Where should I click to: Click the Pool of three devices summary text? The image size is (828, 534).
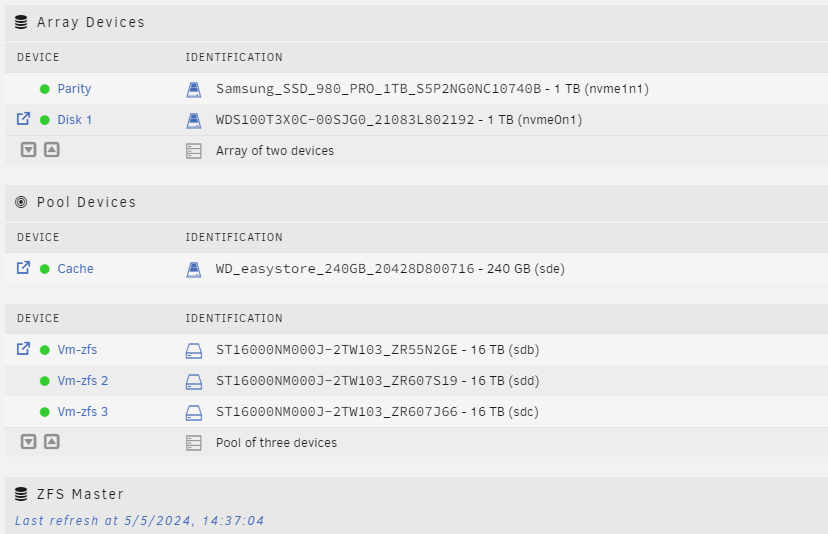277,443
